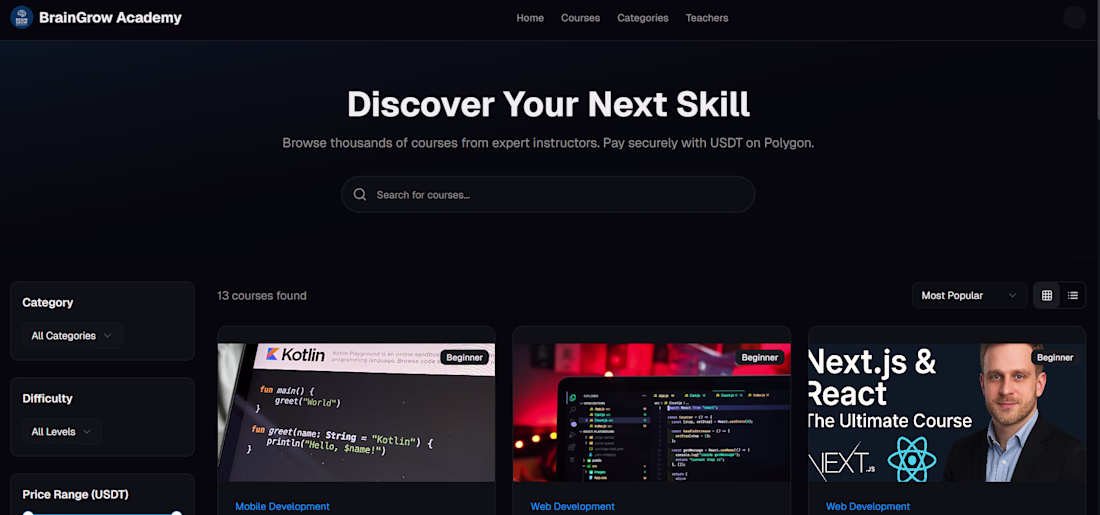Screen dimensions: 1100x515
Task: Go to the Courses menu item
Action: [580, 18]
